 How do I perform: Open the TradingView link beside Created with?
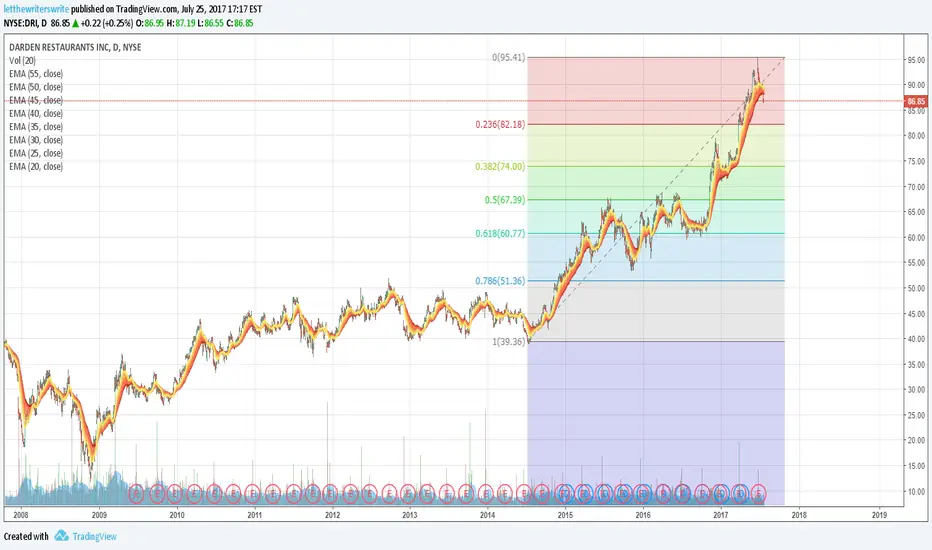tap(95, 536)
